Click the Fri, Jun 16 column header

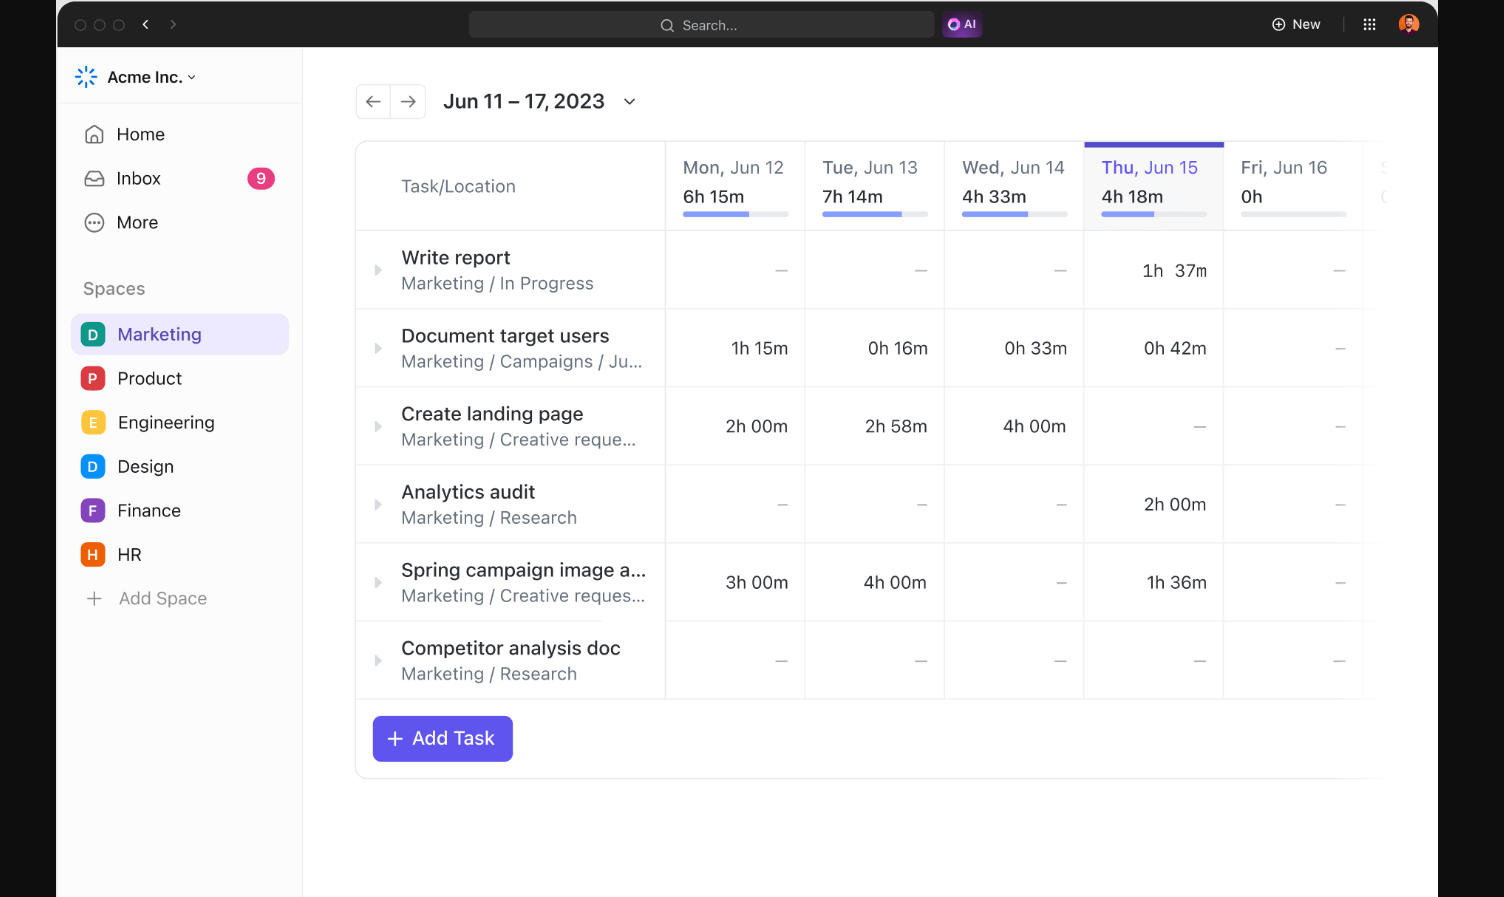[x=1293, y=186]
